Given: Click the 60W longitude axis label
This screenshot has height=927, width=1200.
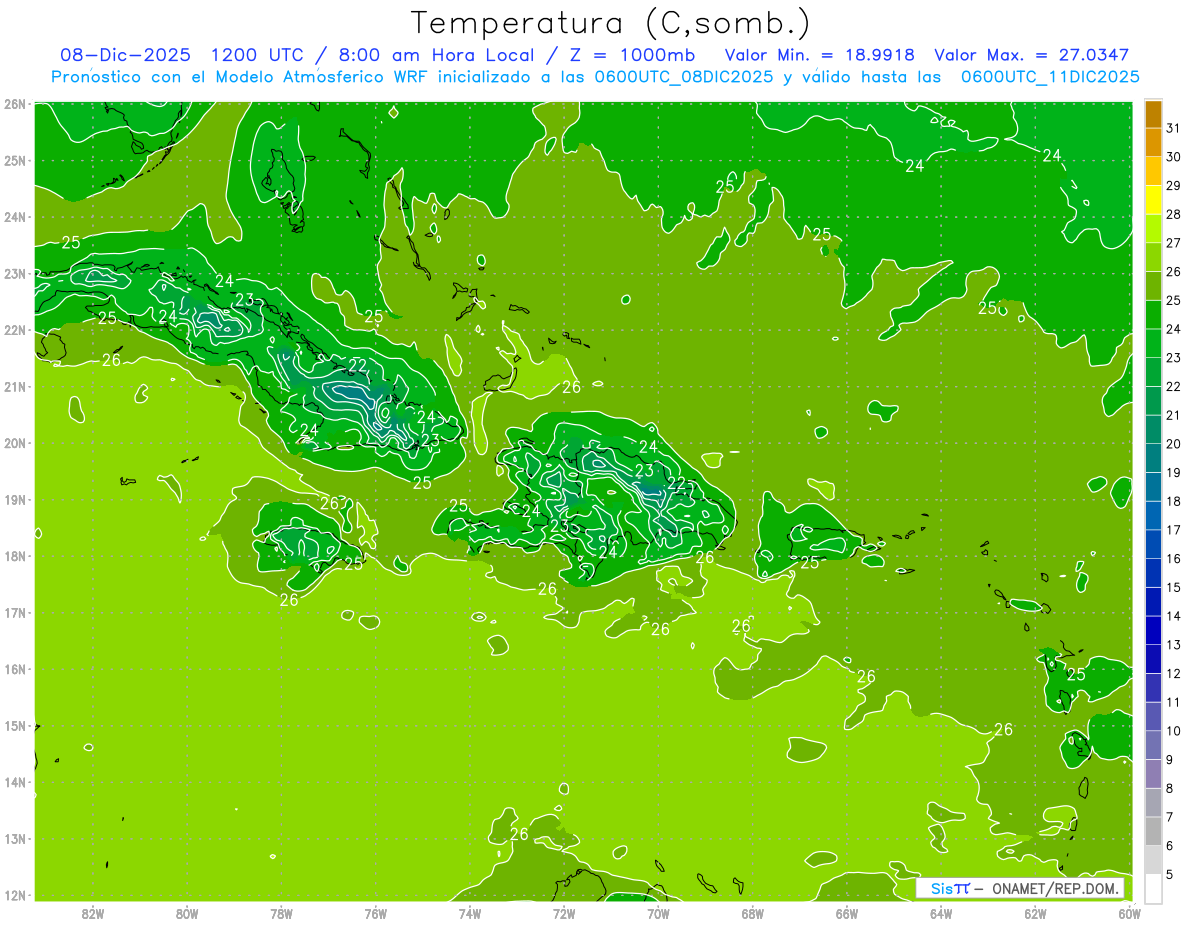Looking at the screenshot, I should tap(1130, 912).
